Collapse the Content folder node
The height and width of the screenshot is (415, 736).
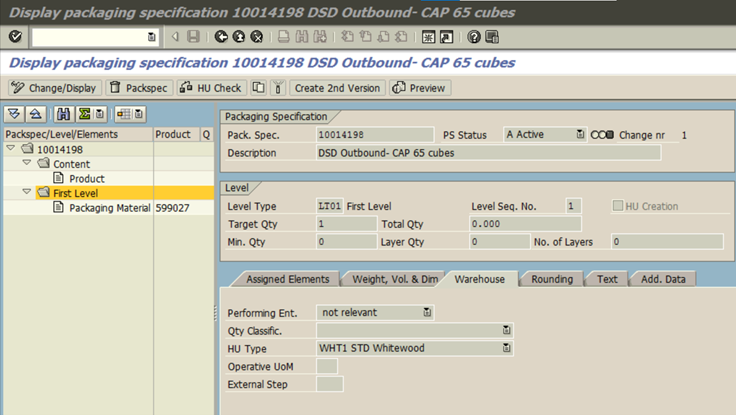tap(27, 164)
